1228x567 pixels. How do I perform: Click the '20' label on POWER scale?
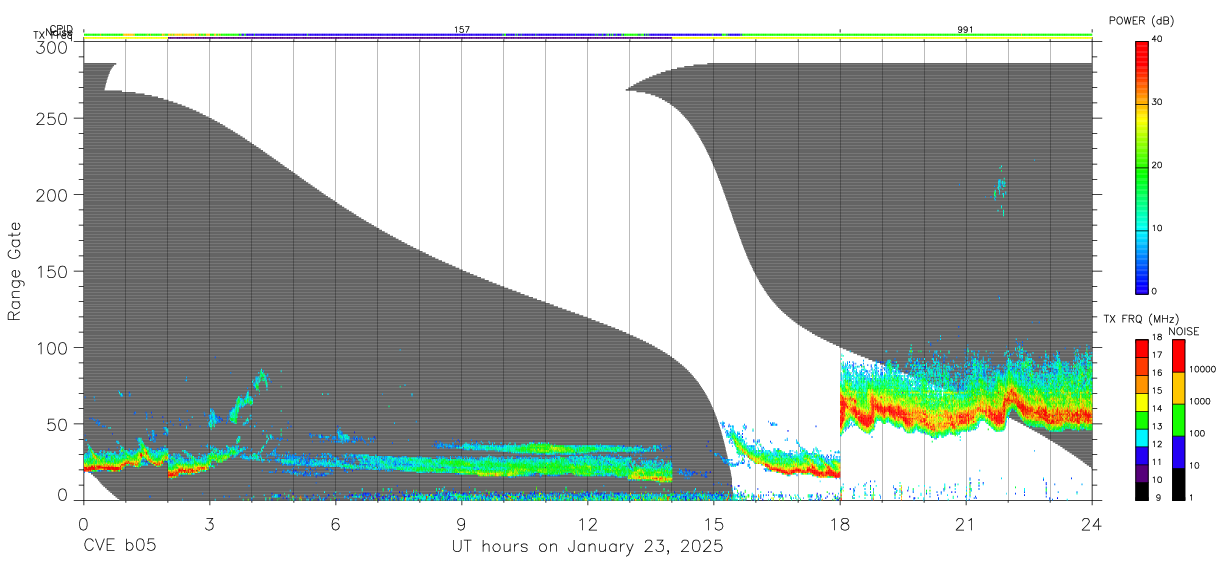pos(1157,165)
